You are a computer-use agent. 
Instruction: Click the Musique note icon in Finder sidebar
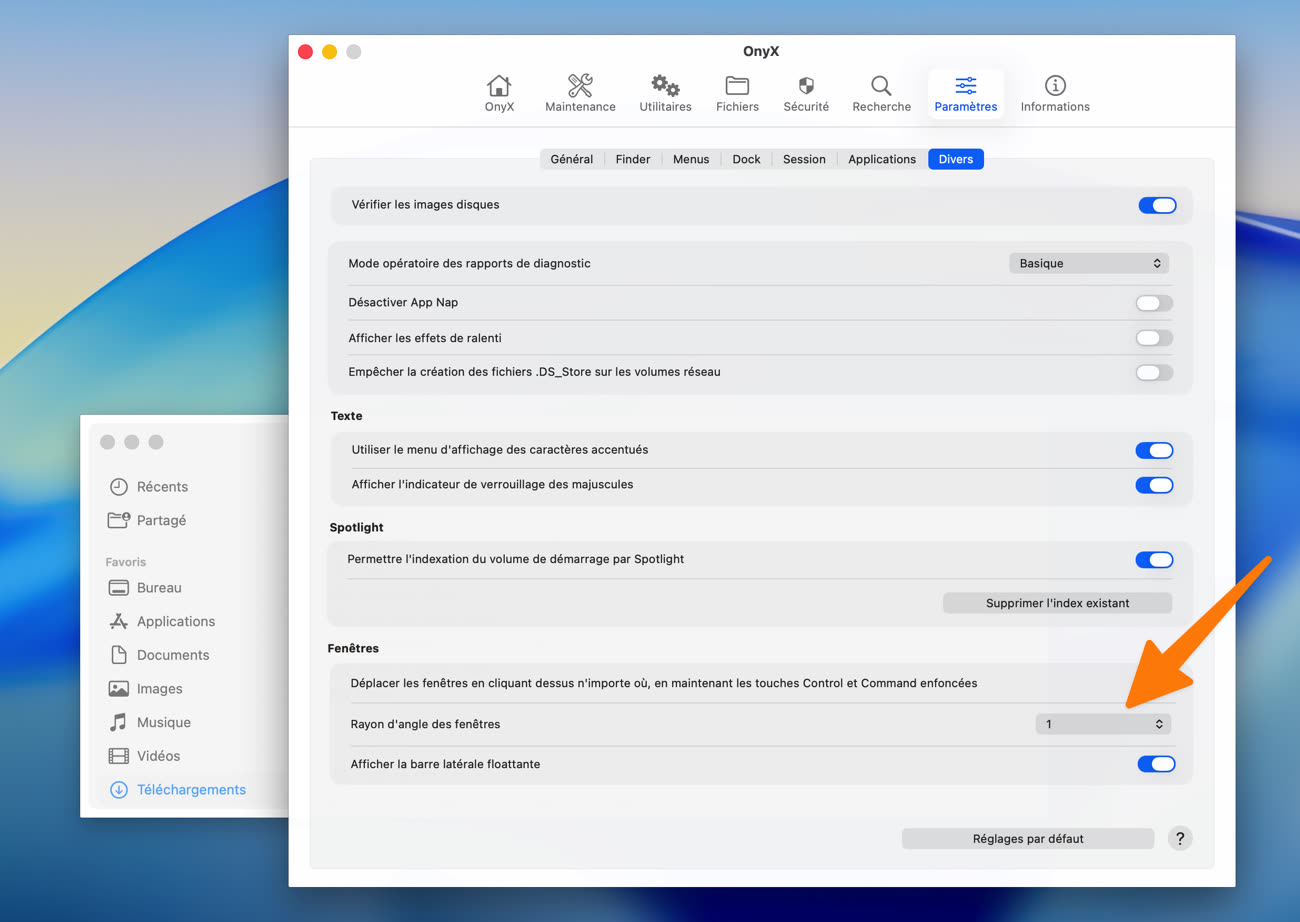(119, 722)
